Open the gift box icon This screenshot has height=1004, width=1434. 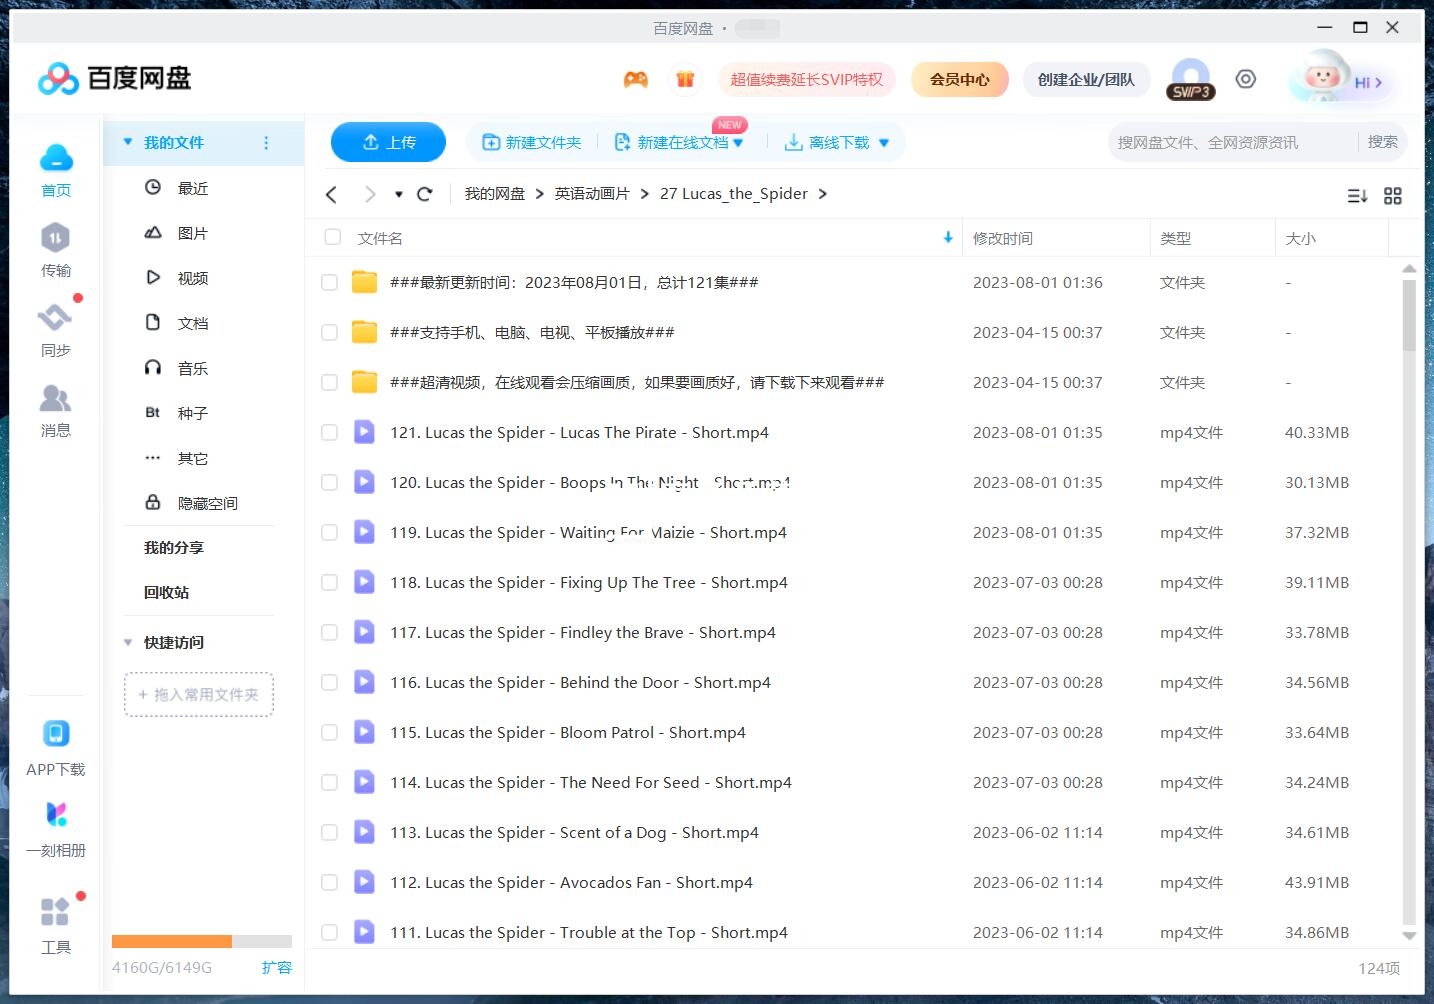coord(685,80)
